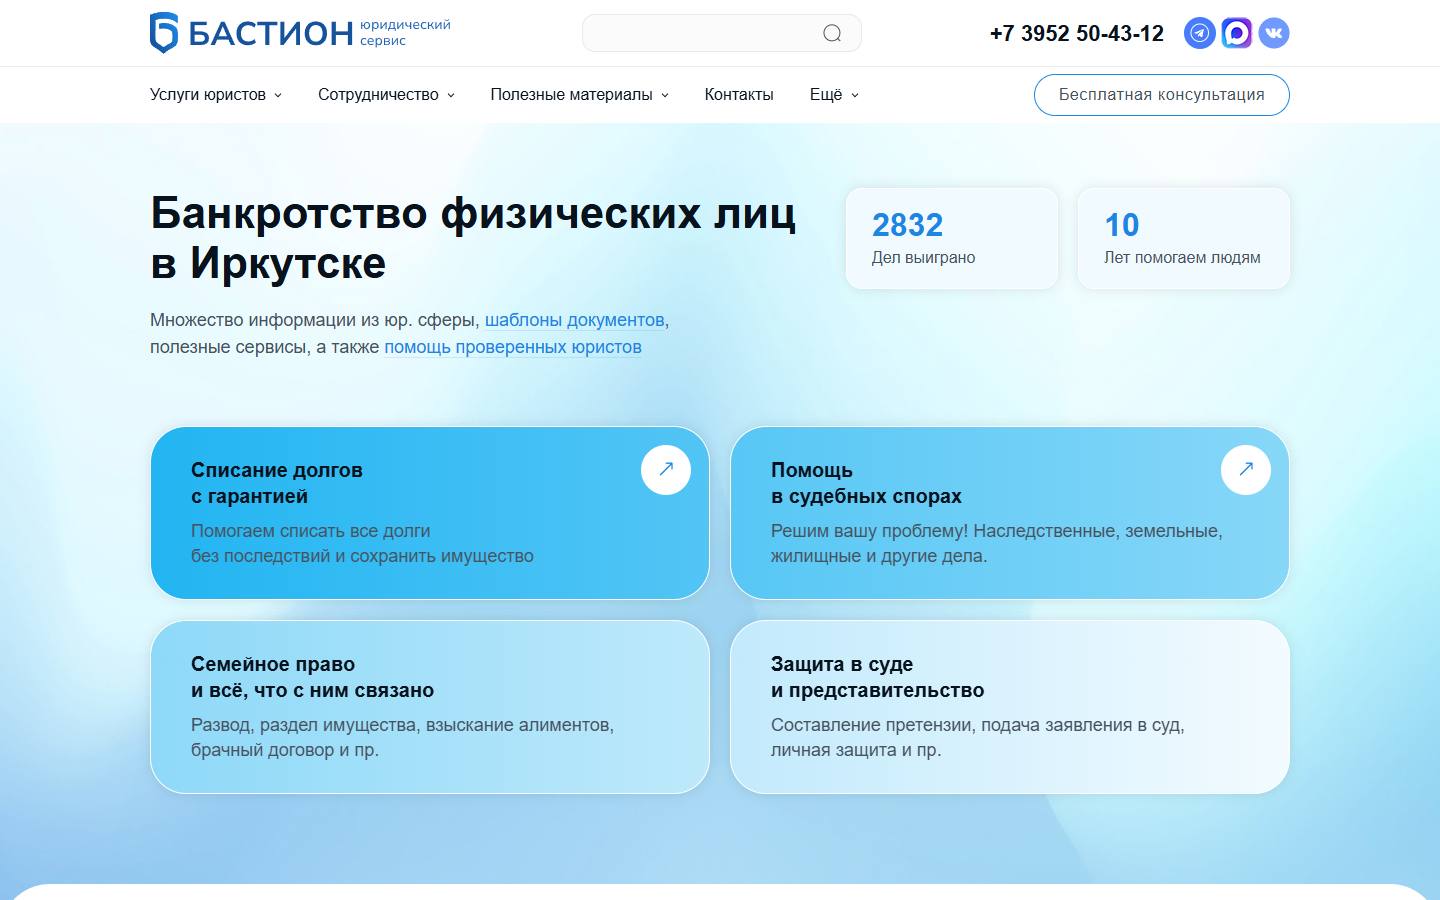1440x900 pixels.
Task: Follow the шаблоны документов link
Action: tap(575, 320)
